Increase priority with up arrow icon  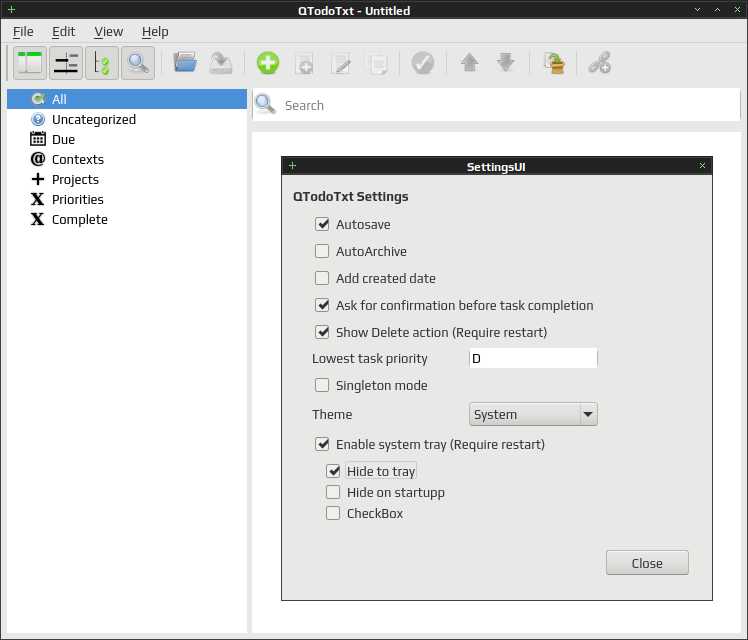pyautogui.click(x=470, y=63)
